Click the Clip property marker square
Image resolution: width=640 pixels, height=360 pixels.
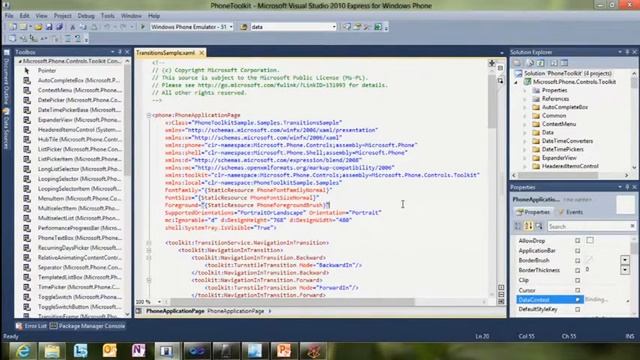tap(578, 280)
